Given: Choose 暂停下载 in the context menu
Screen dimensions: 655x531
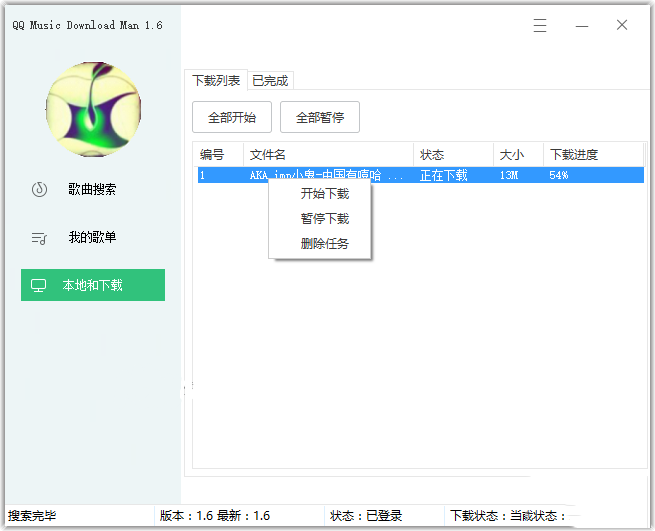Looking at the screenshot, I should pos(324,218).
